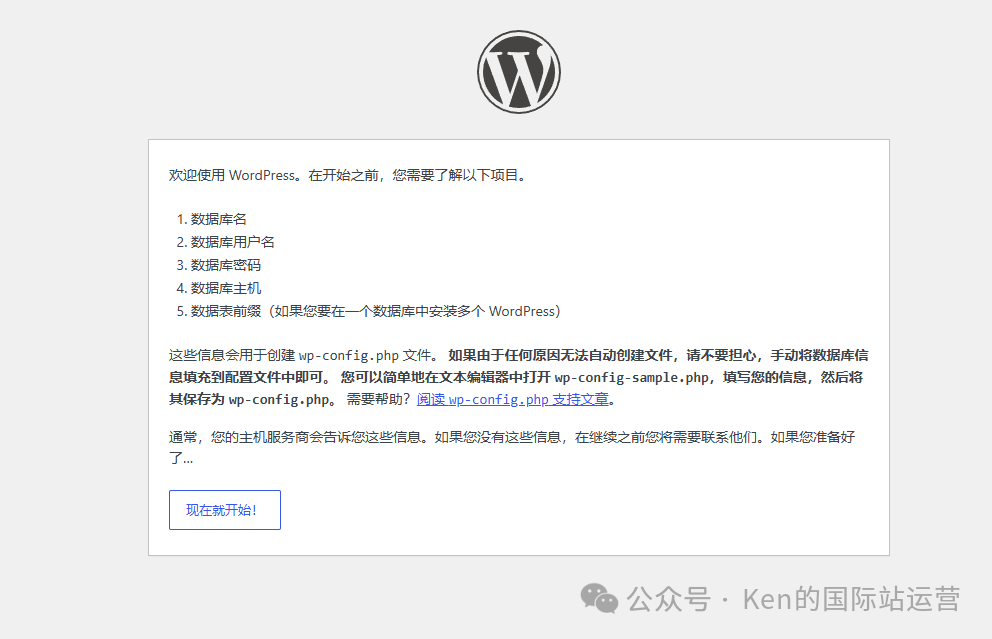Image resolution: width=992 pixels, height=639 pixels.
Task: Select the 数据表前缀 list item
Action: click(x=375, y=311)
